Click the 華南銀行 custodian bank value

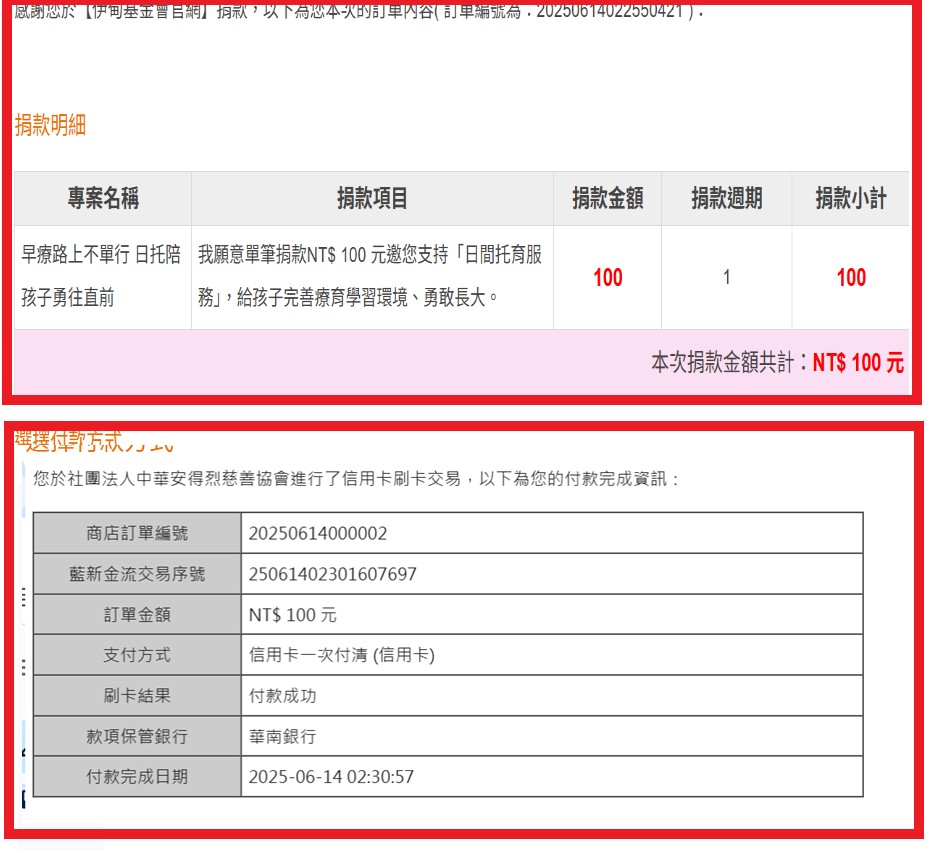(282, 736)
